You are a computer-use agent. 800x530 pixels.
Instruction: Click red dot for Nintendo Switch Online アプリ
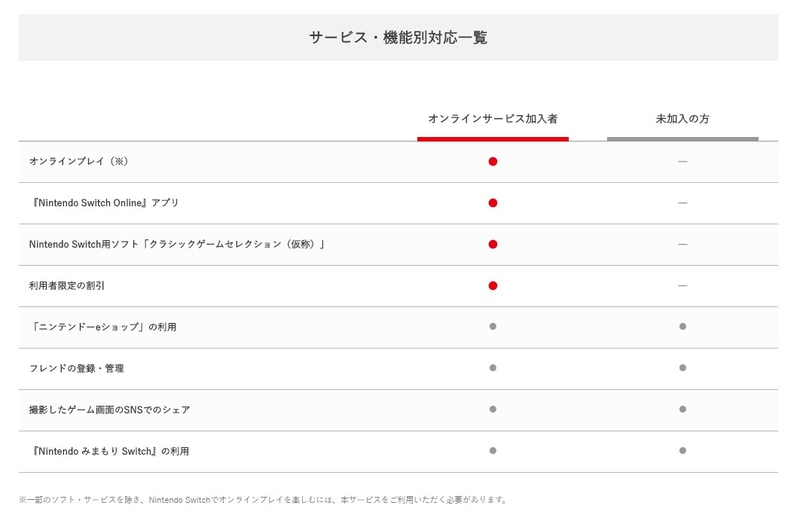coord(493,203)
